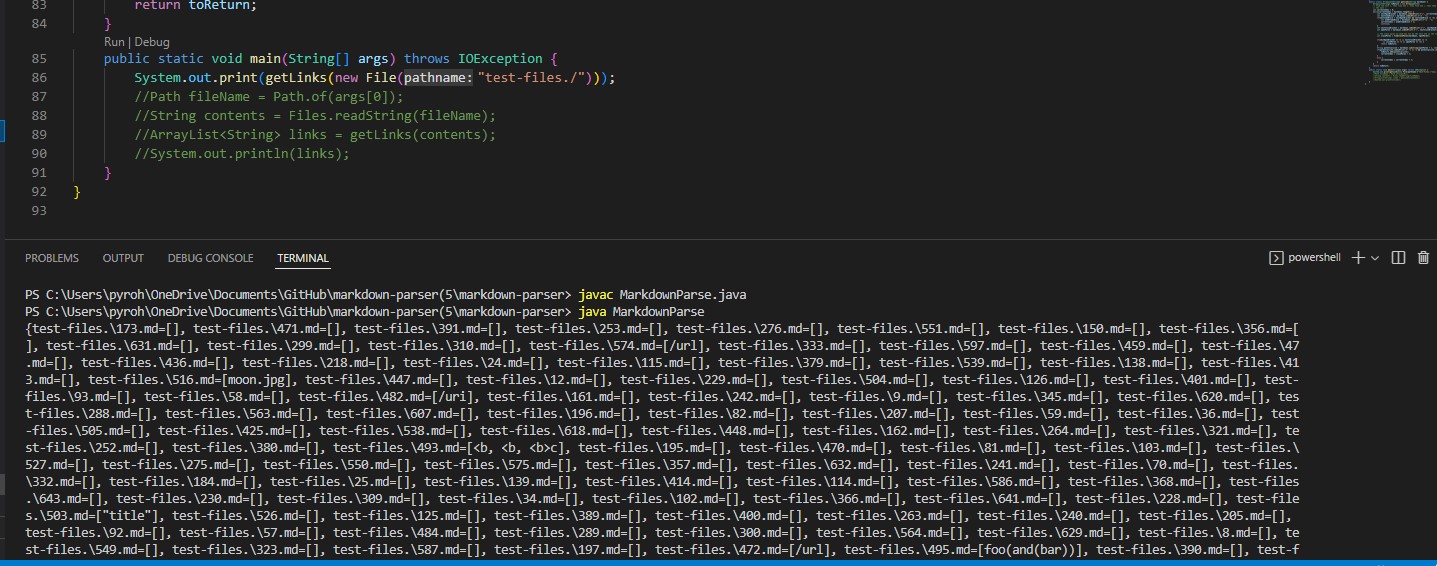Image resolution: width=1437 pixels, height=566 pixels.
Task: Kill the terminal using the trash icon
Action: pyautogui.click(x=1424, y=258)
